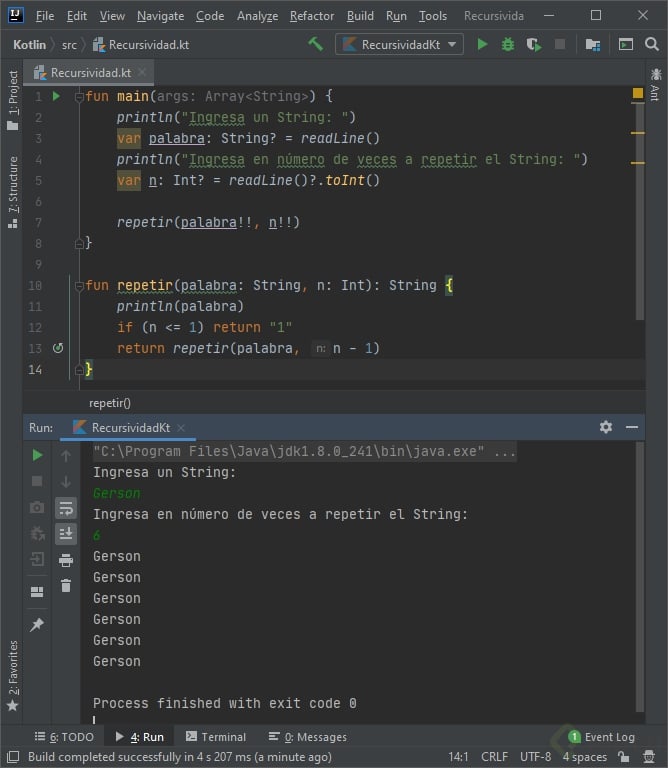
Task: Click the editor vertical scrollbar
Action: 640,211
